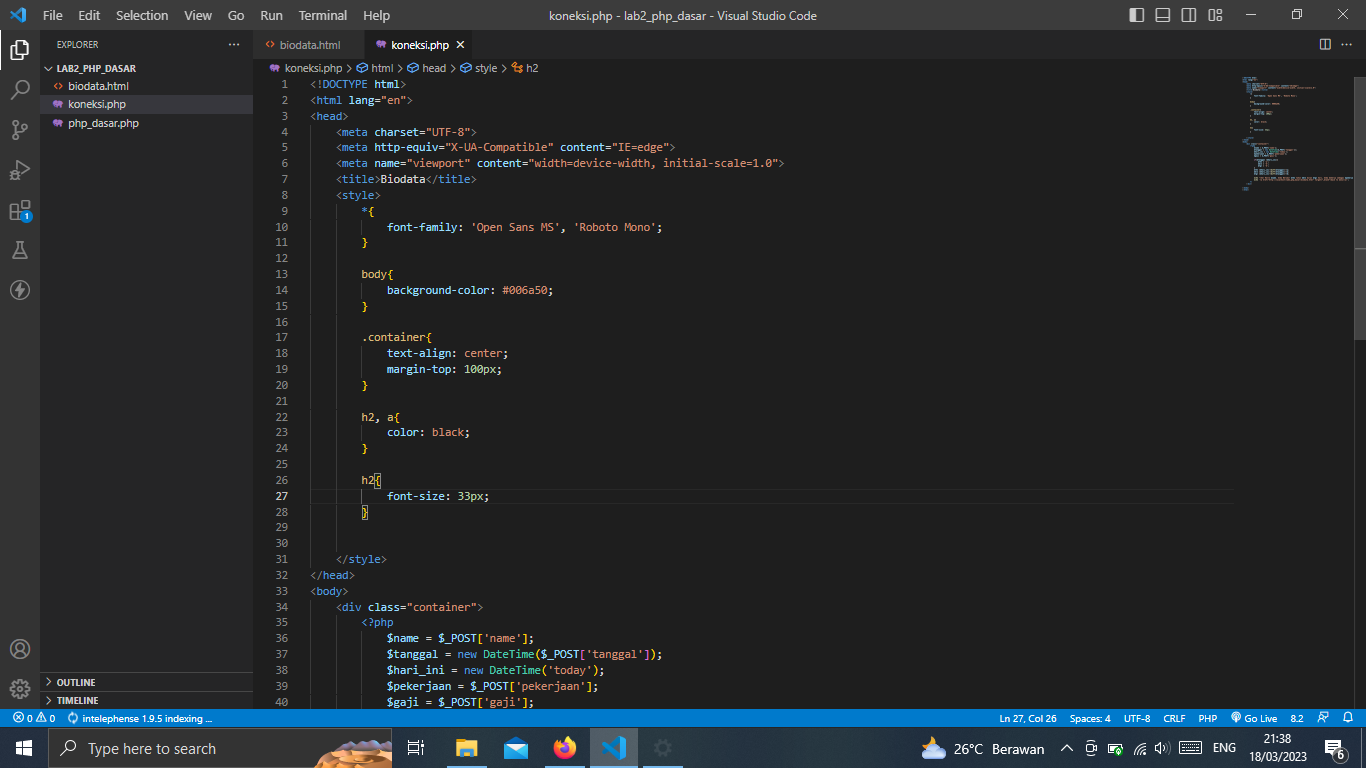The width and height of the screenshot is (1366, 768).
Task: Open UTF-8 encoding selector
Action: pyautogui.click(x=1137, y=718)
